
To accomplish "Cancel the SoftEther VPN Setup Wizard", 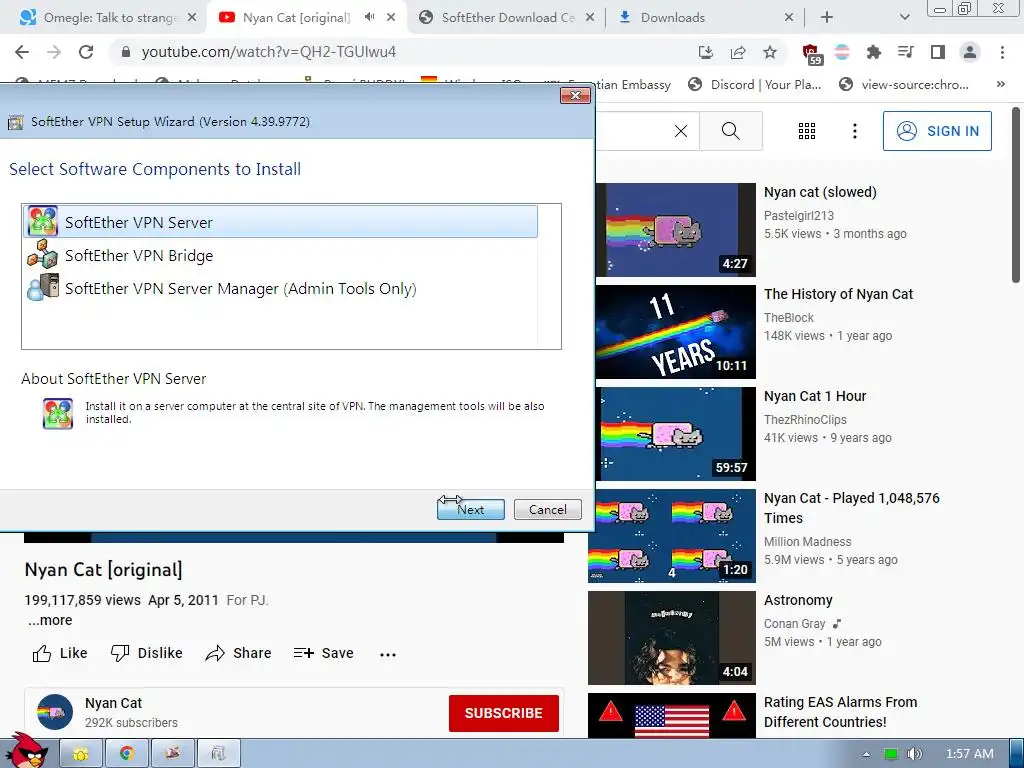I will [x=547, y=509].
